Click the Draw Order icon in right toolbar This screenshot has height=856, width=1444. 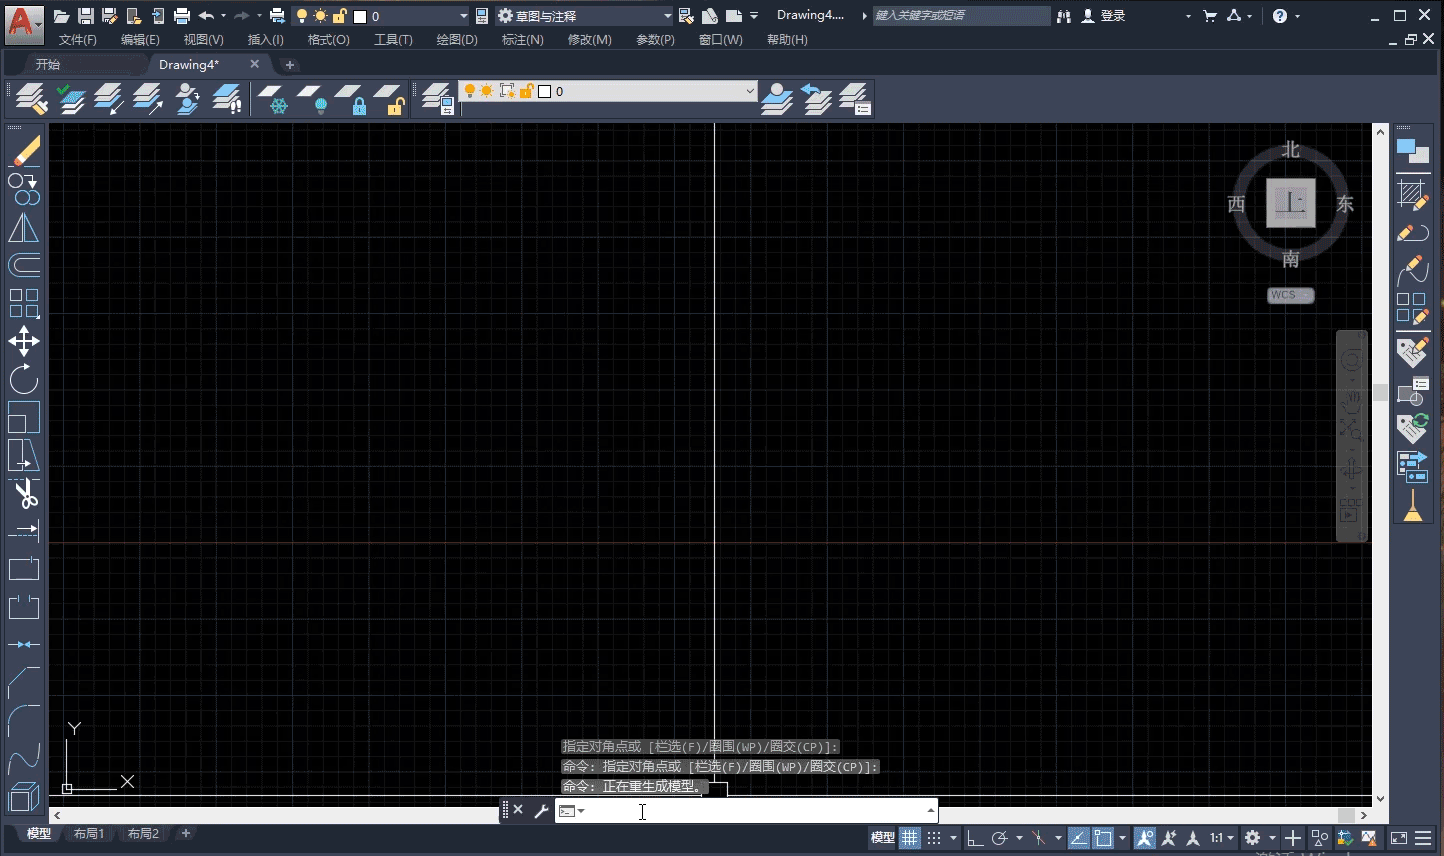(x=1412, y=152)
